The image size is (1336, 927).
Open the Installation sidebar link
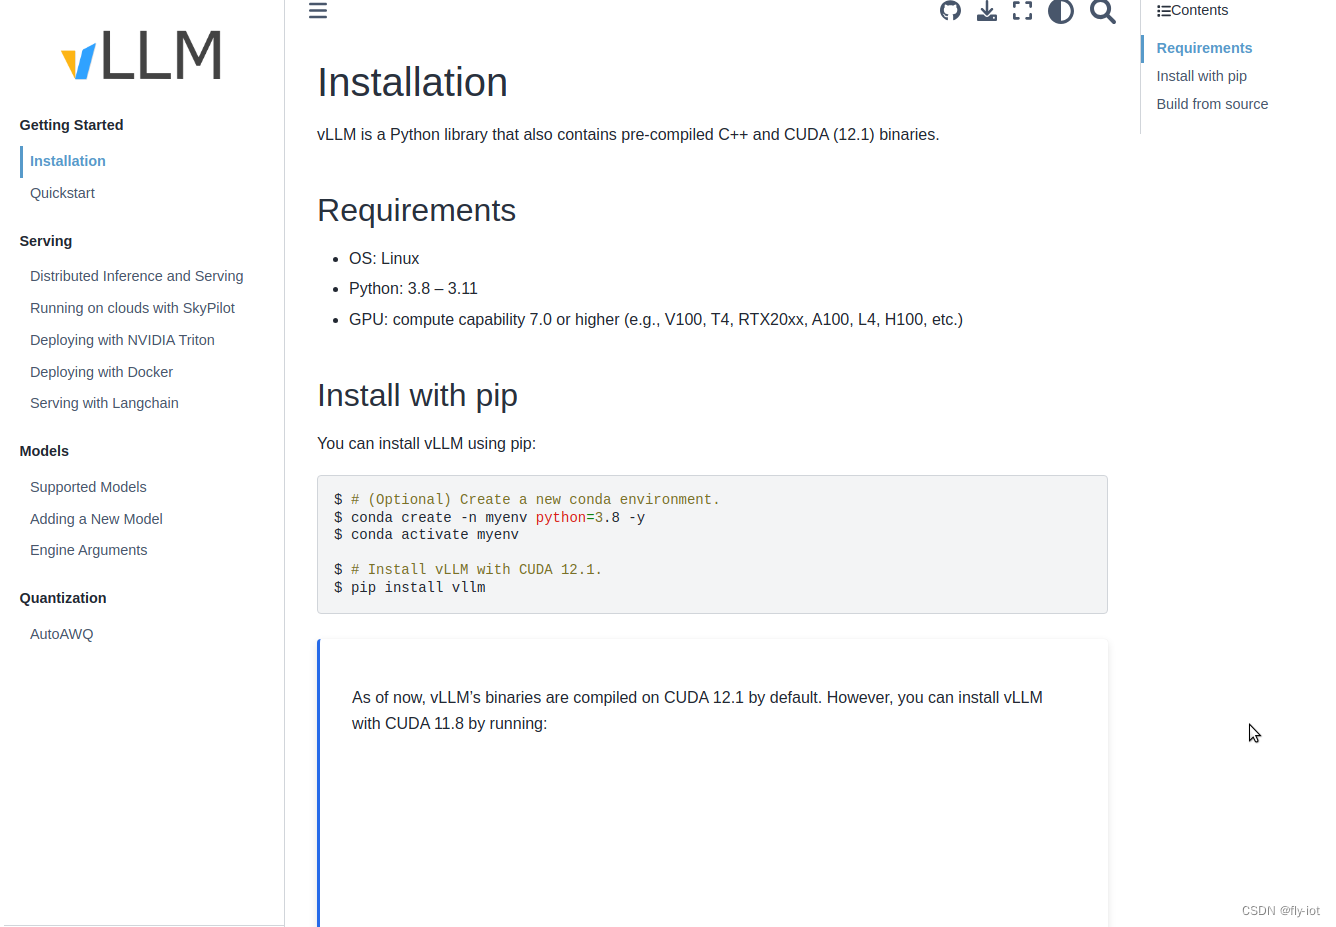[68, 161]
